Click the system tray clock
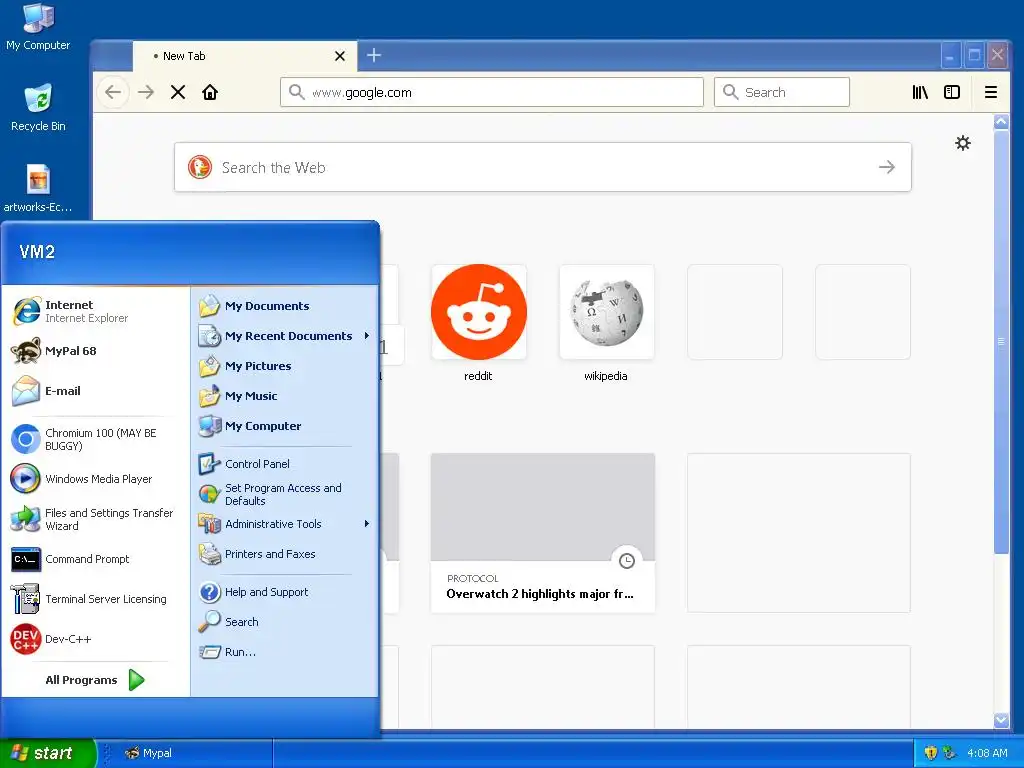The image size is (1024, 768). coord(987,753)
